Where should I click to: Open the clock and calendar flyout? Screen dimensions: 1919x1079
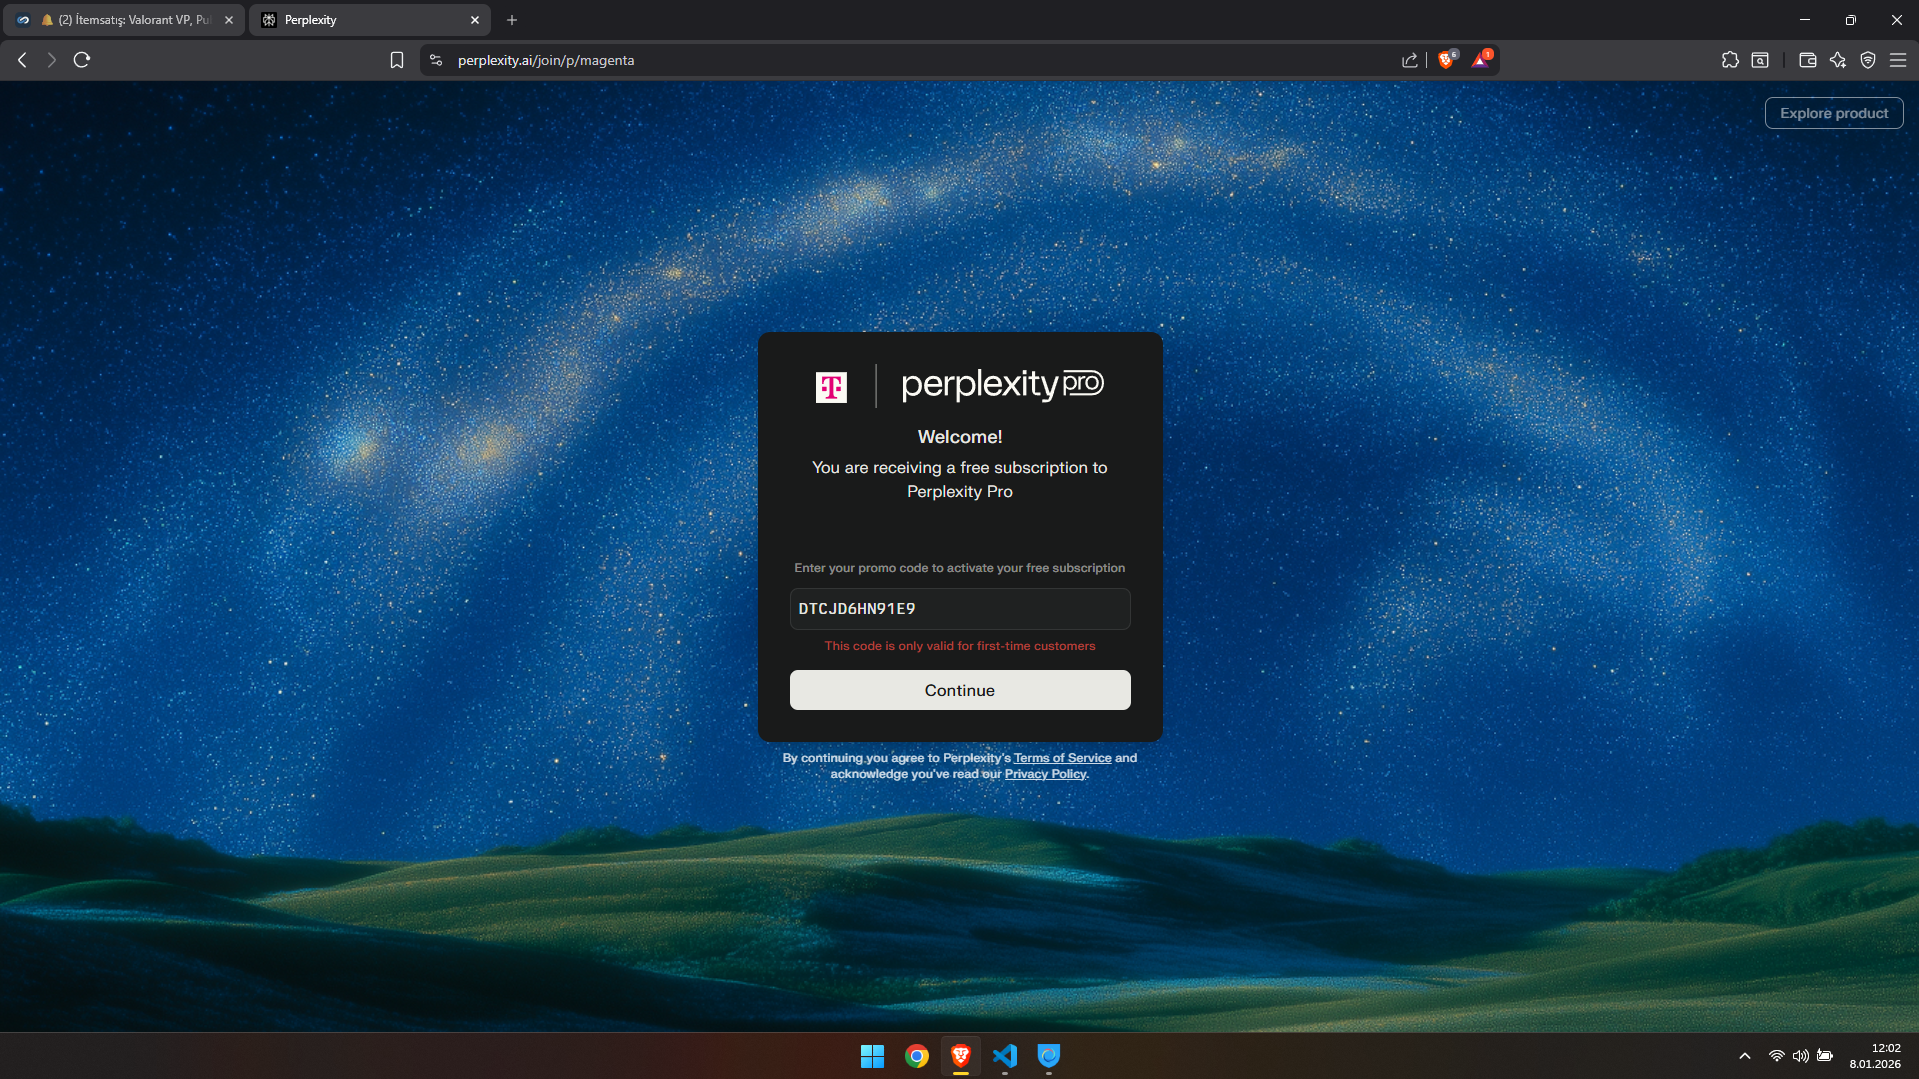pos(1875,1056)
